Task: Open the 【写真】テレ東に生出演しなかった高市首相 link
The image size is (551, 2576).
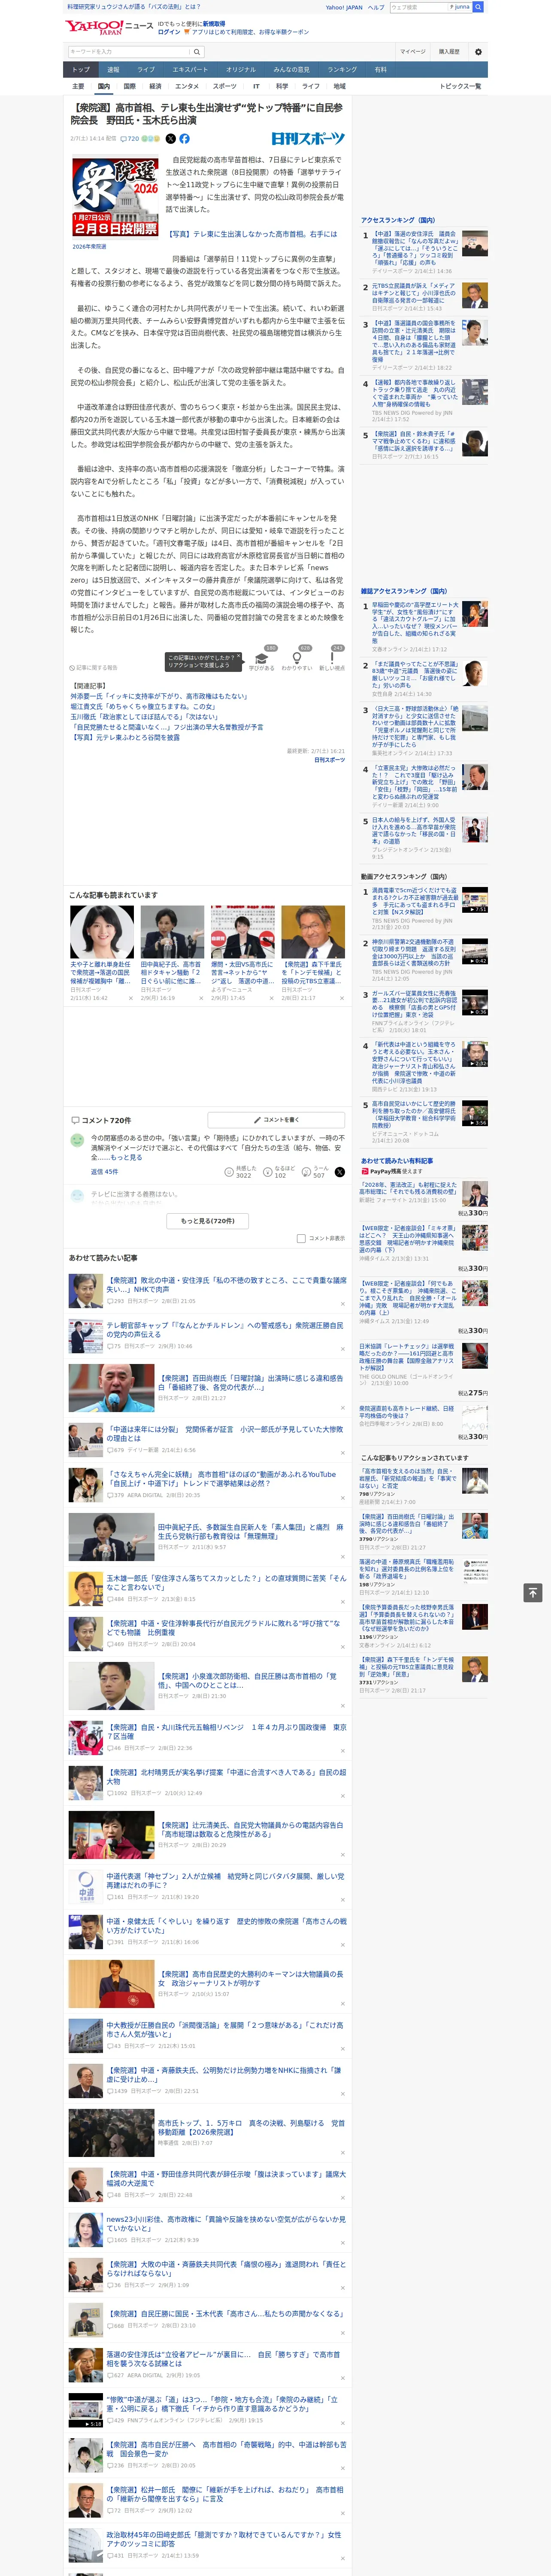Action: tap(251, 234)
